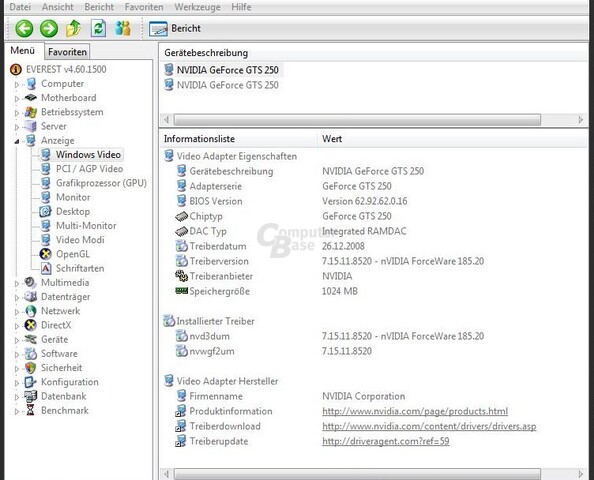The height and width of the screenshot is (480, 594).
Task: Click the Speichergröße 1024 MB row
Action: click(267, 291)
